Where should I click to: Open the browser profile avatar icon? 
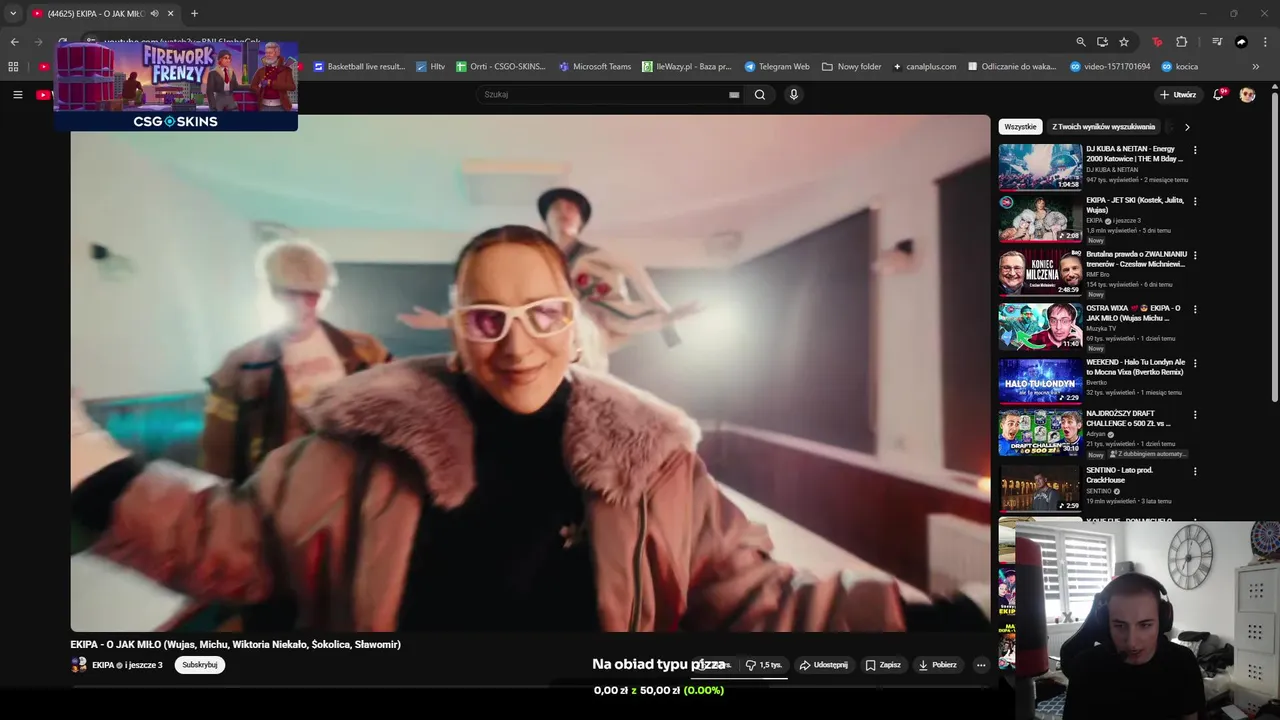(x=1241, y=42)
